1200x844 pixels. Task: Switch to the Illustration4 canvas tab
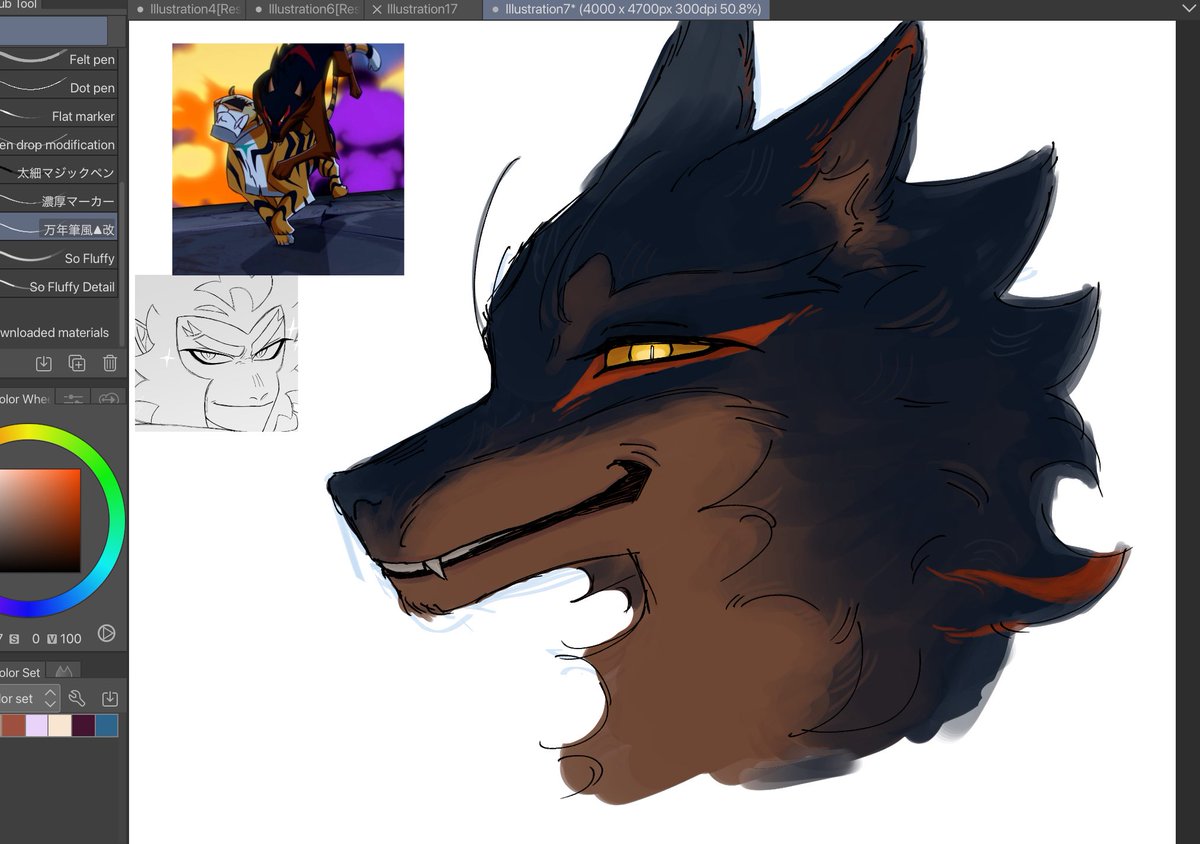pos(188,9)
